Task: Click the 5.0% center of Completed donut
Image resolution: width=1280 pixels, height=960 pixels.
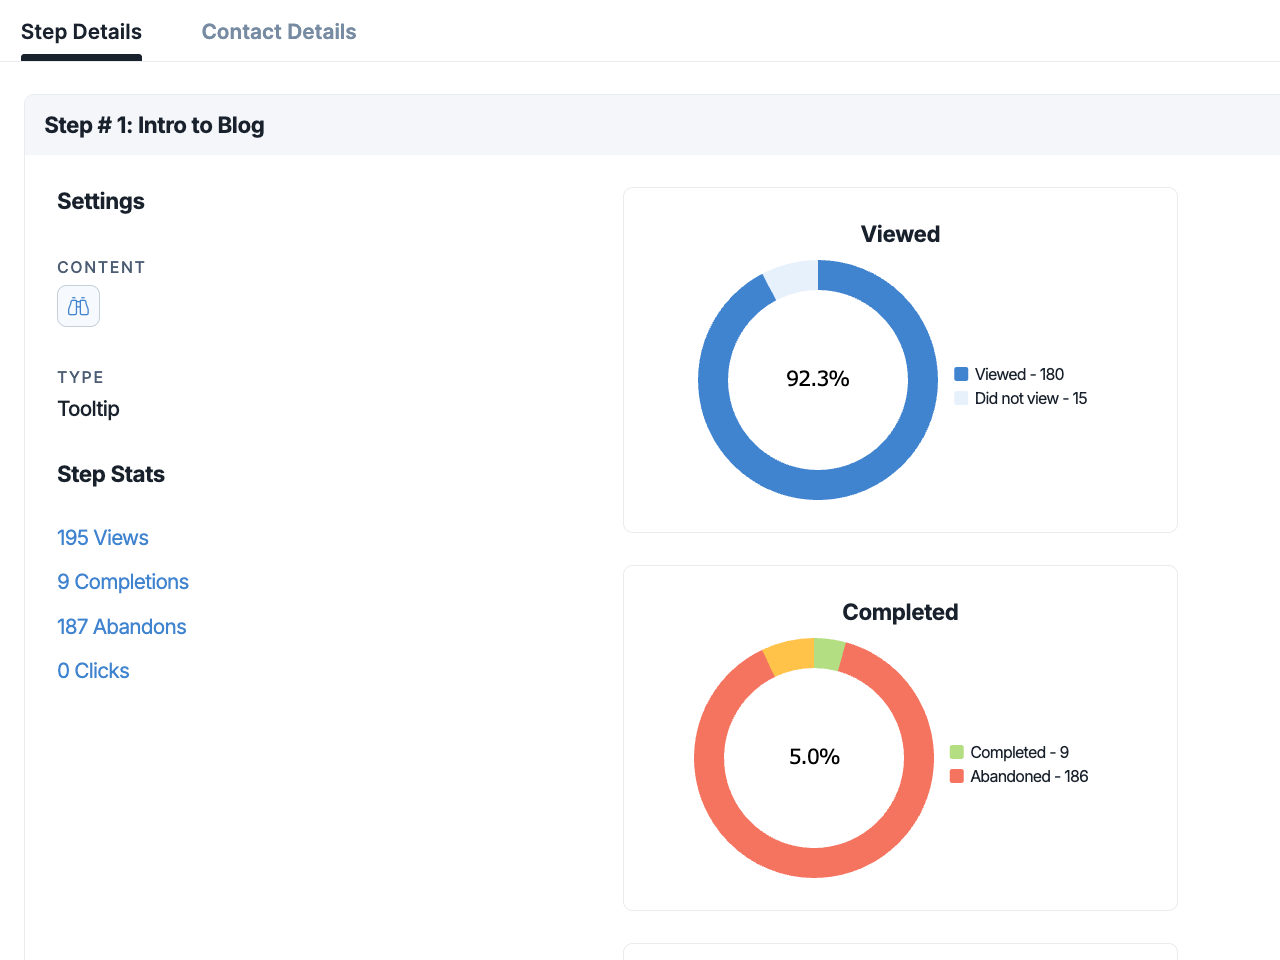Action: point(814,757)
